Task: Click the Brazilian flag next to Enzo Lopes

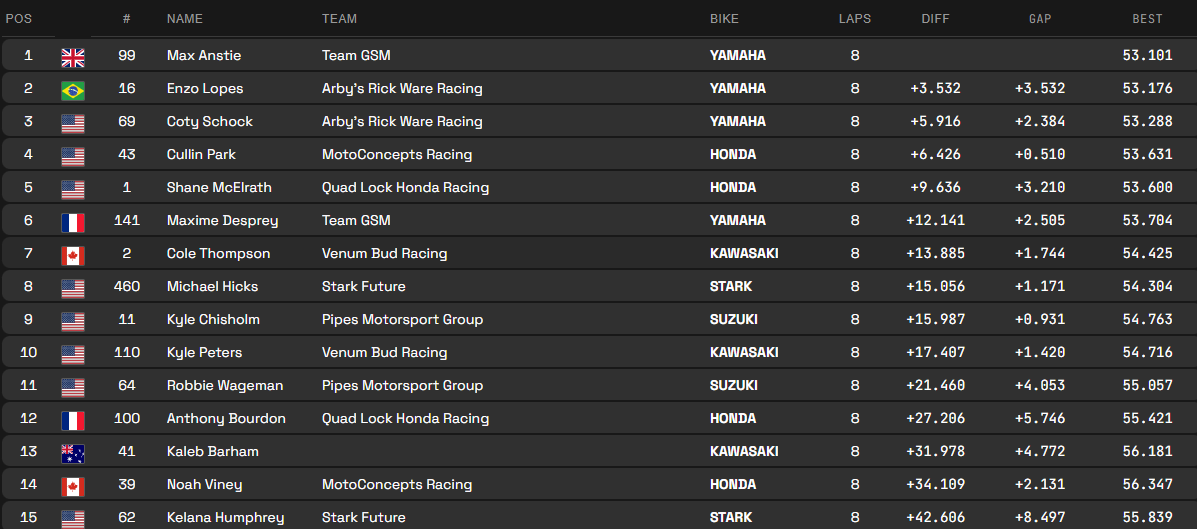Action: 73,90
